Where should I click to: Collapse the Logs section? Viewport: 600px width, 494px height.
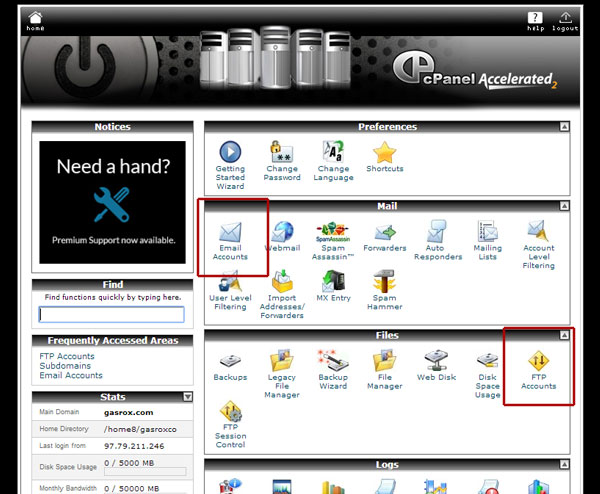click(564, 465)
